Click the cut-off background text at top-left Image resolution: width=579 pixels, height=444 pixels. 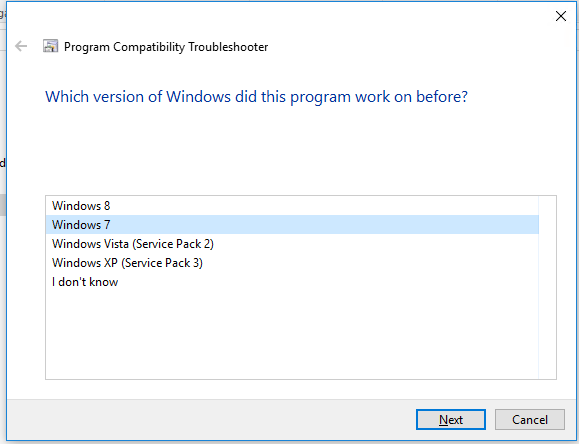click(2, 14)
